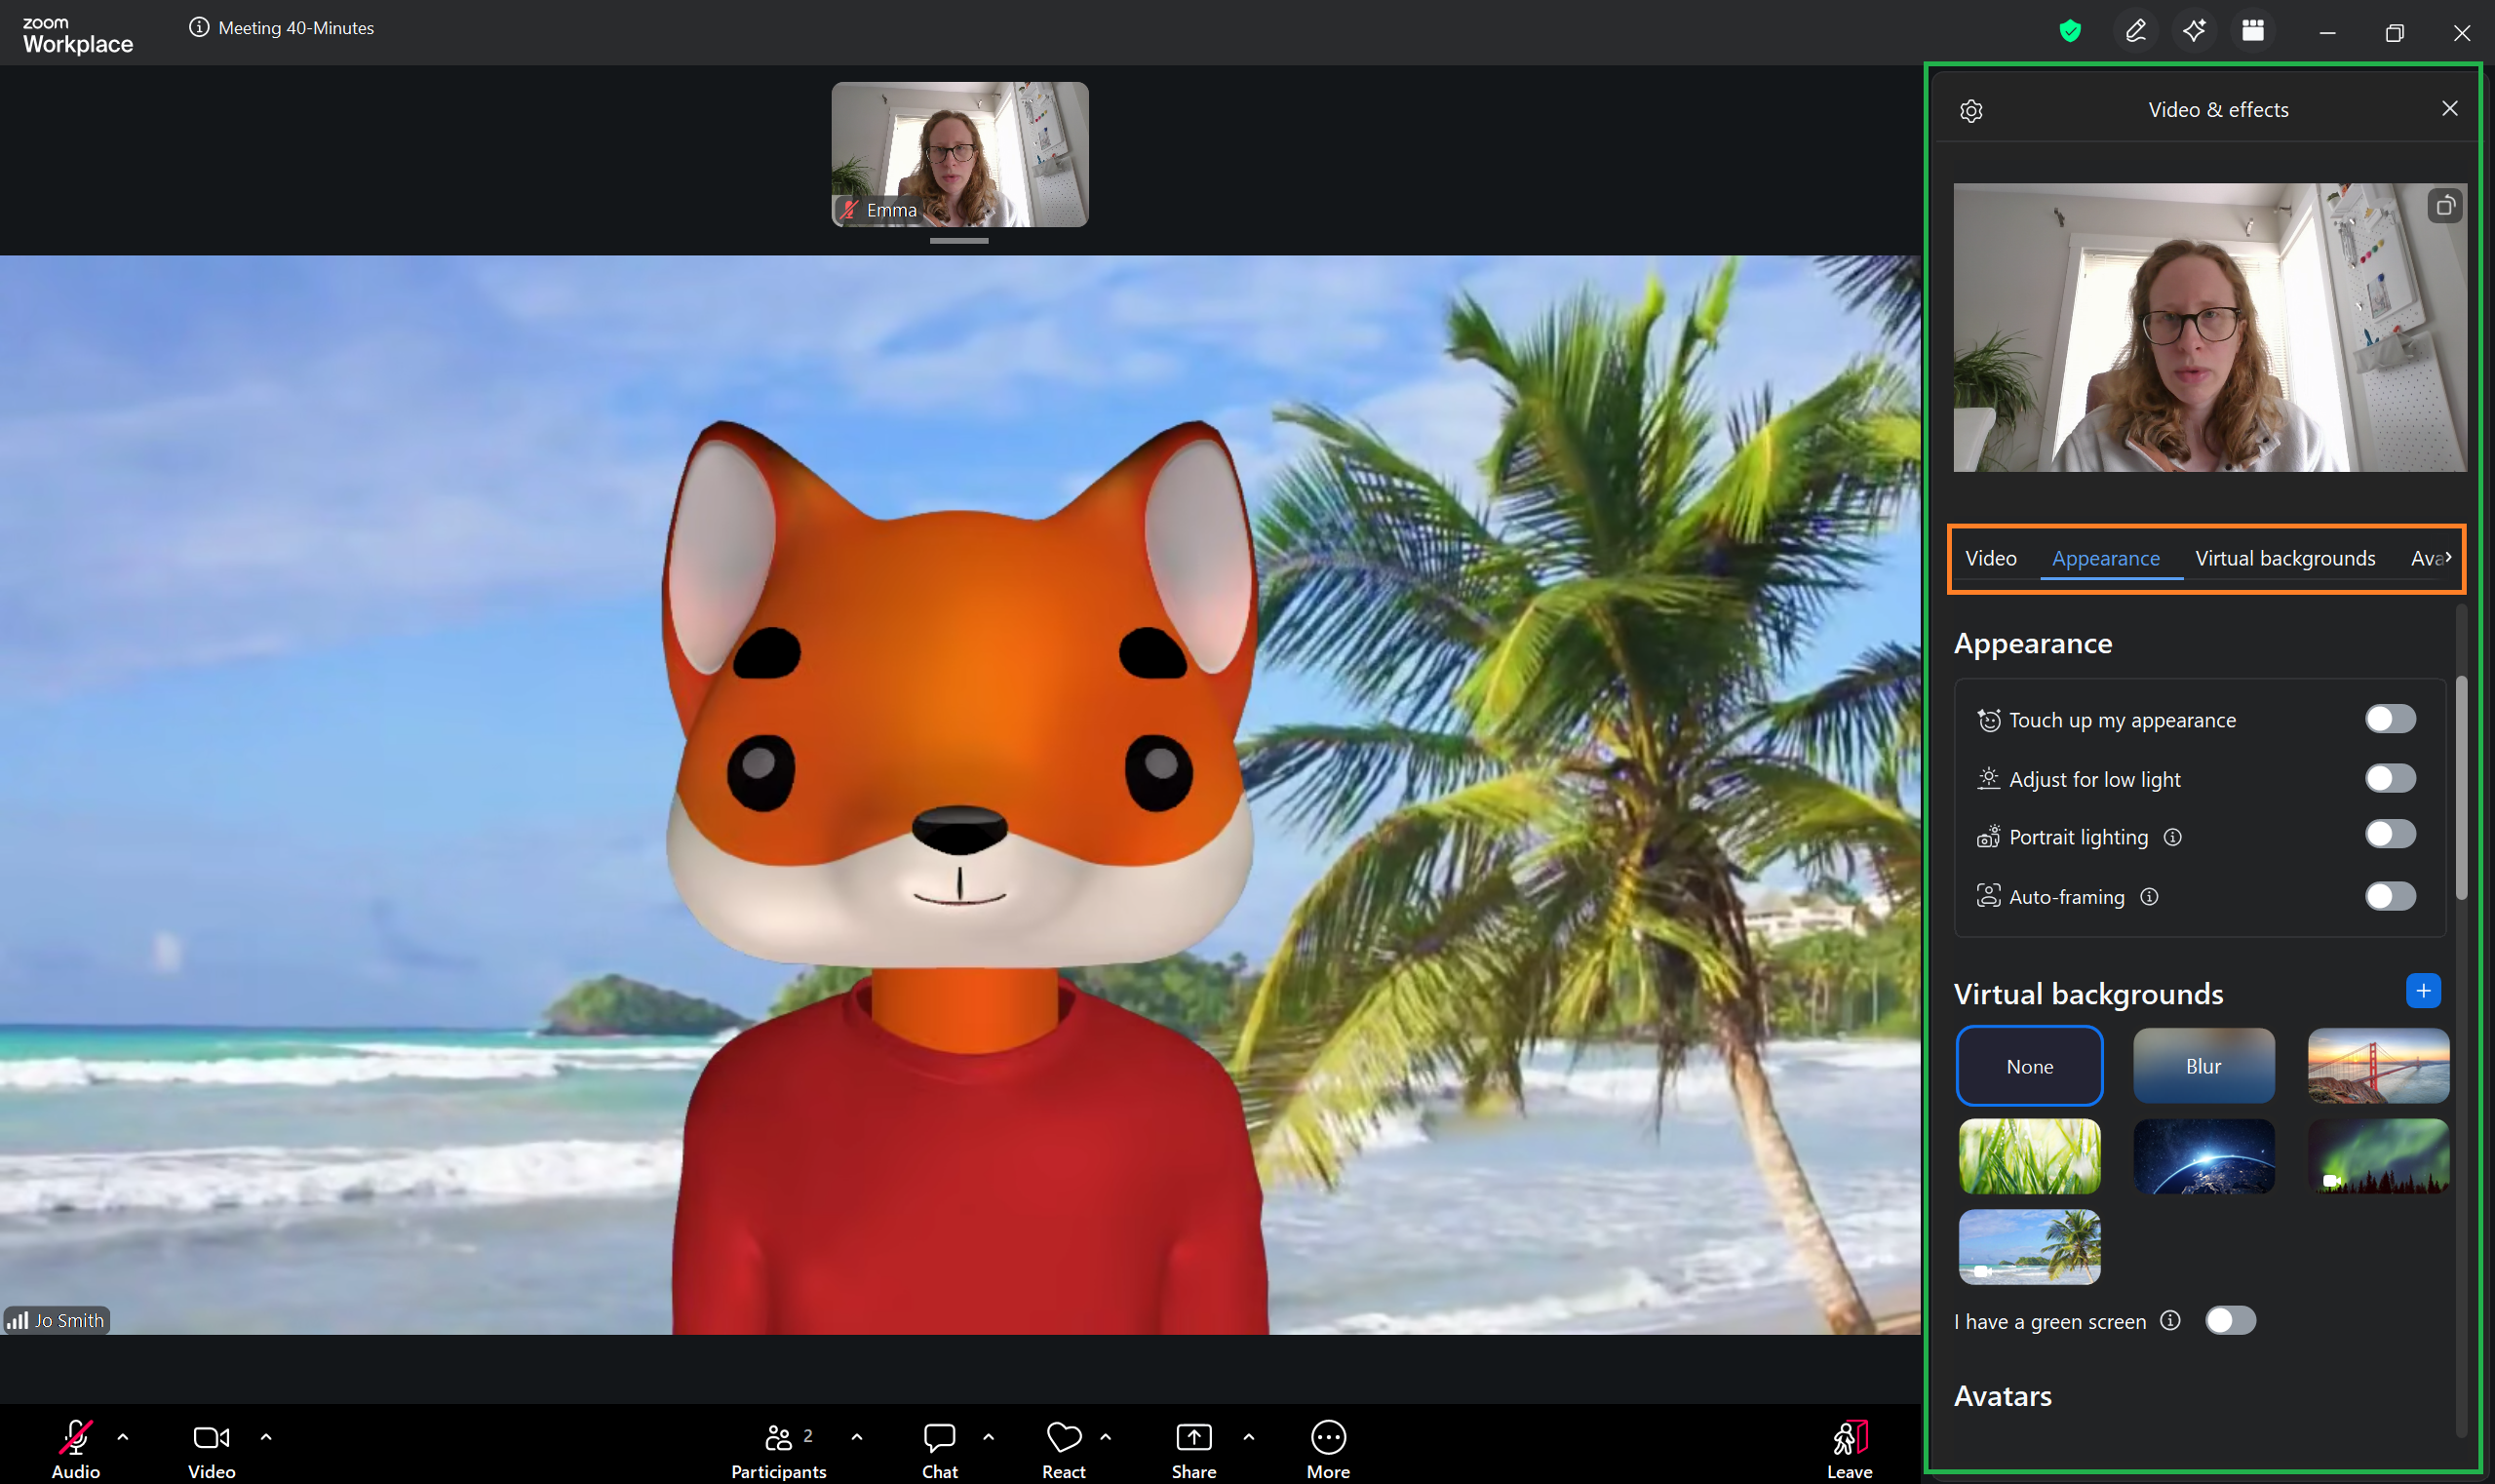Click the Meeting 40-Minutes label
The height and width of the screenshot is (1484, 2495).
click(296, 28)
